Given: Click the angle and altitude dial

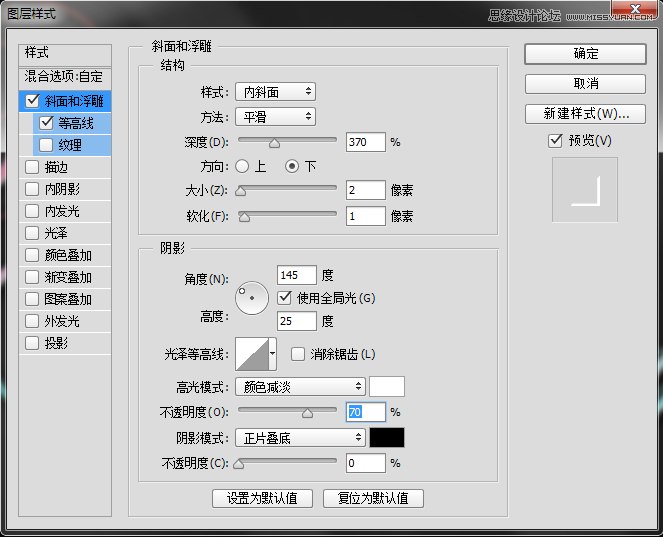Looking at the screenshot, I should [x=252, y=298].
